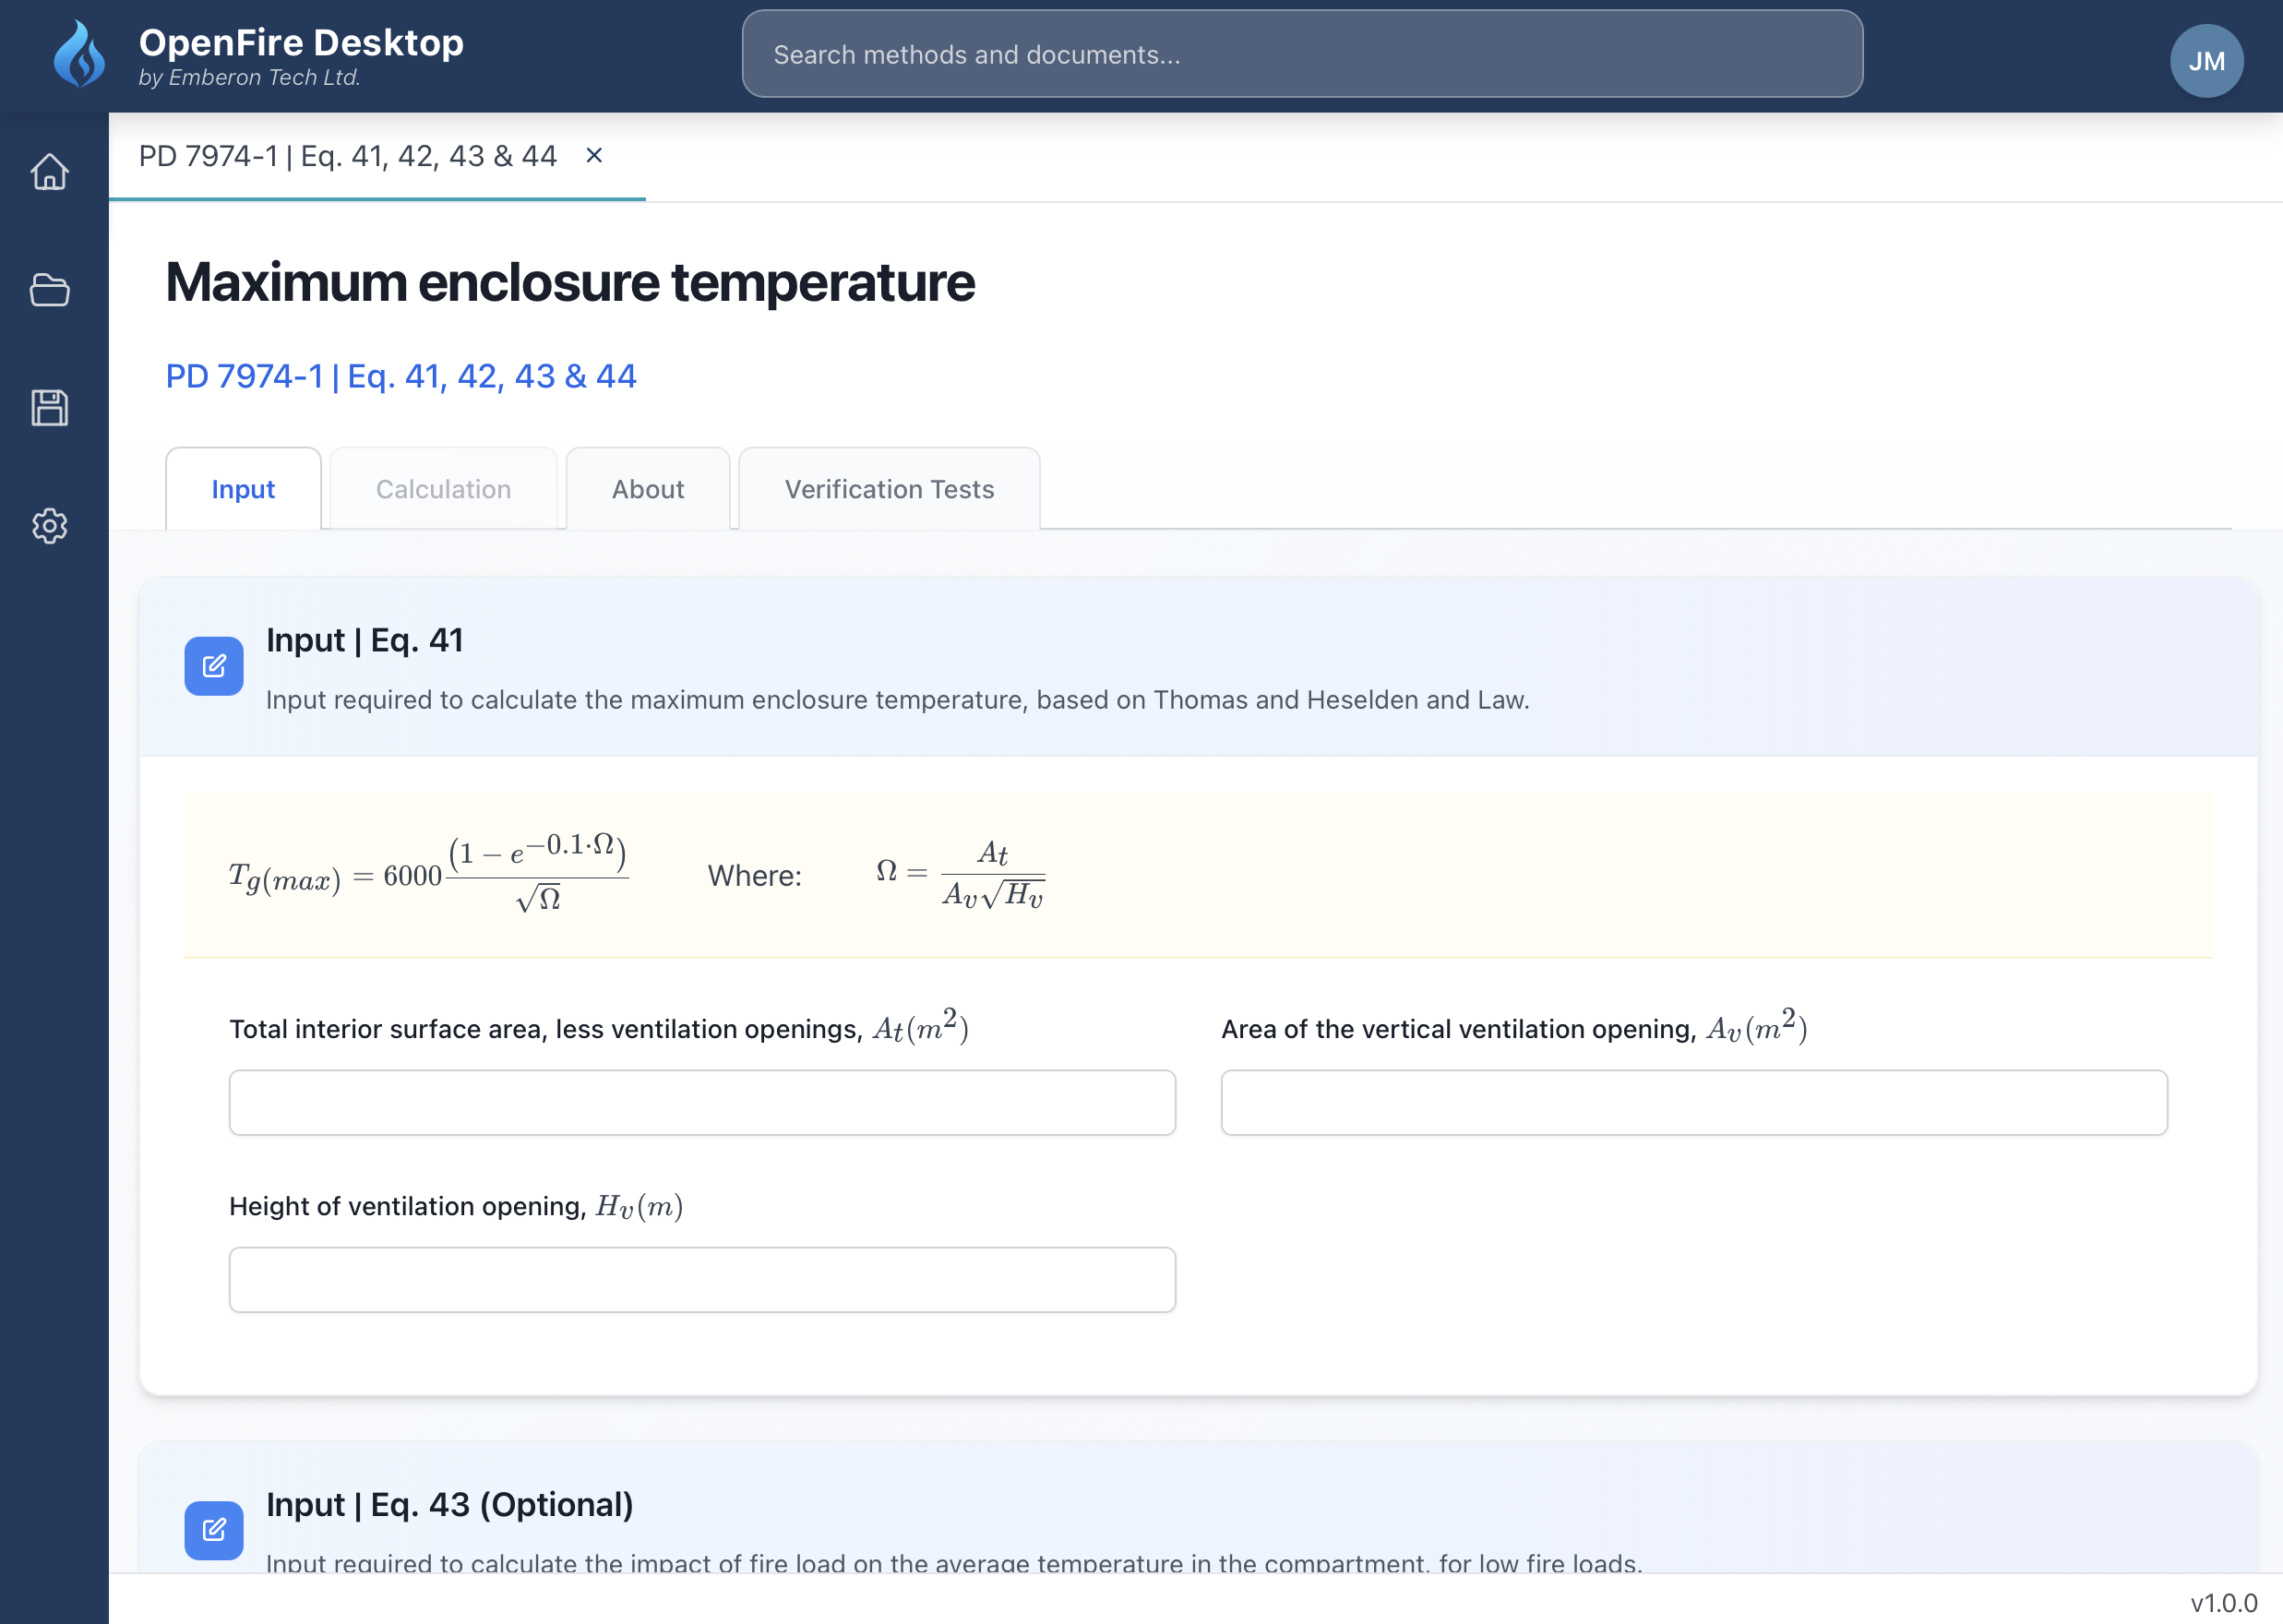Click the edit icon beside Input Eq. 41
This screenshot has height=1624, width=2283.
point(214,666)
